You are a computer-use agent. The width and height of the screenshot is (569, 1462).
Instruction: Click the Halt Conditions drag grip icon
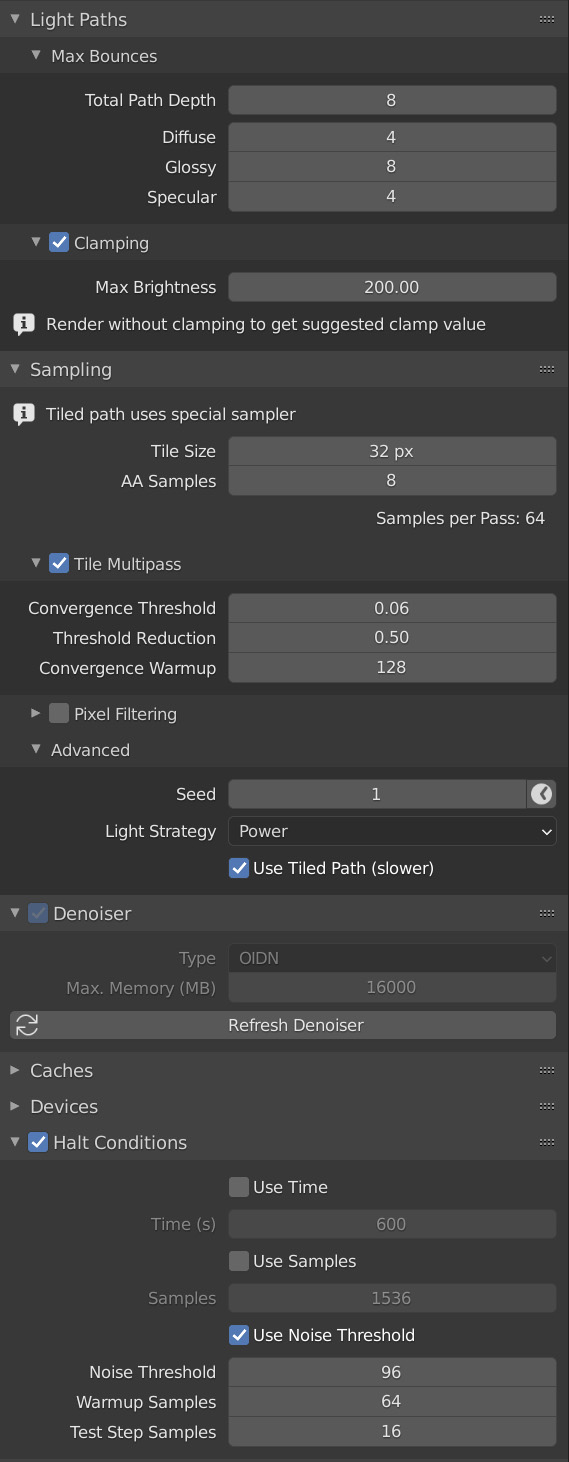(547, 1142)
